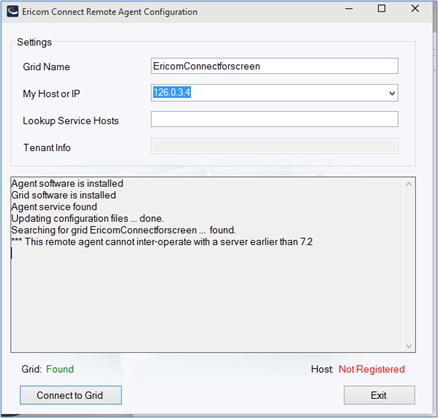The width and height of the screenshot is (438, 418).
Task: Click the 'Agent software is installed' log line
Action: click(x=67, y=183)
